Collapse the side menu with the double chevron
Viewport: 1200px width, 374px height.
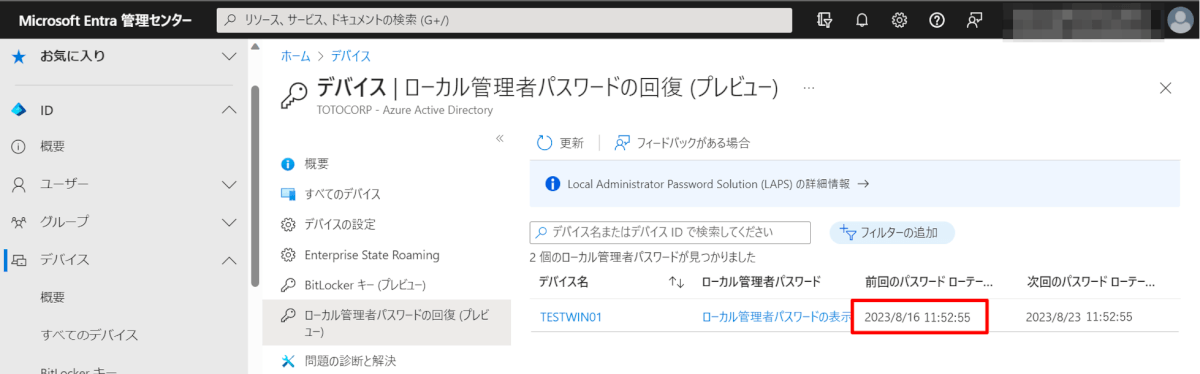click(x=500, y=138)
